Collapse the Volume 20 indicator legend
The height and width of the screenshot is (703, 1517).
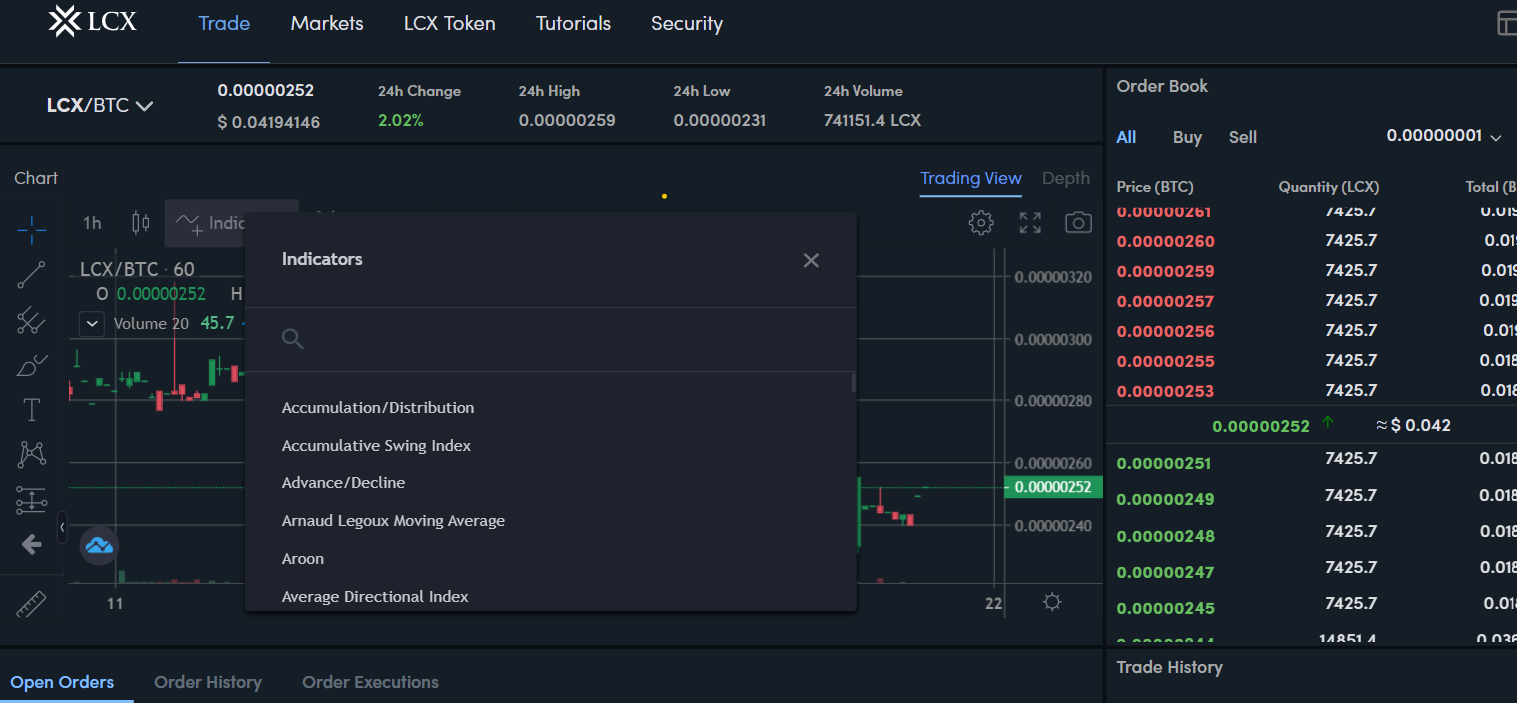click(92, 324)
